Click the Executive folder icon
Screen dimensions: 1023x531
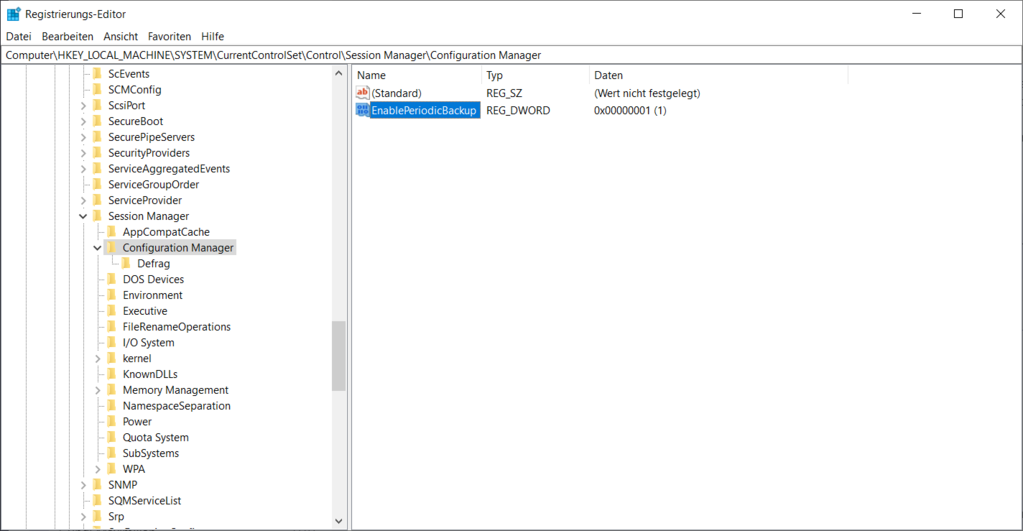pos(112,311)
